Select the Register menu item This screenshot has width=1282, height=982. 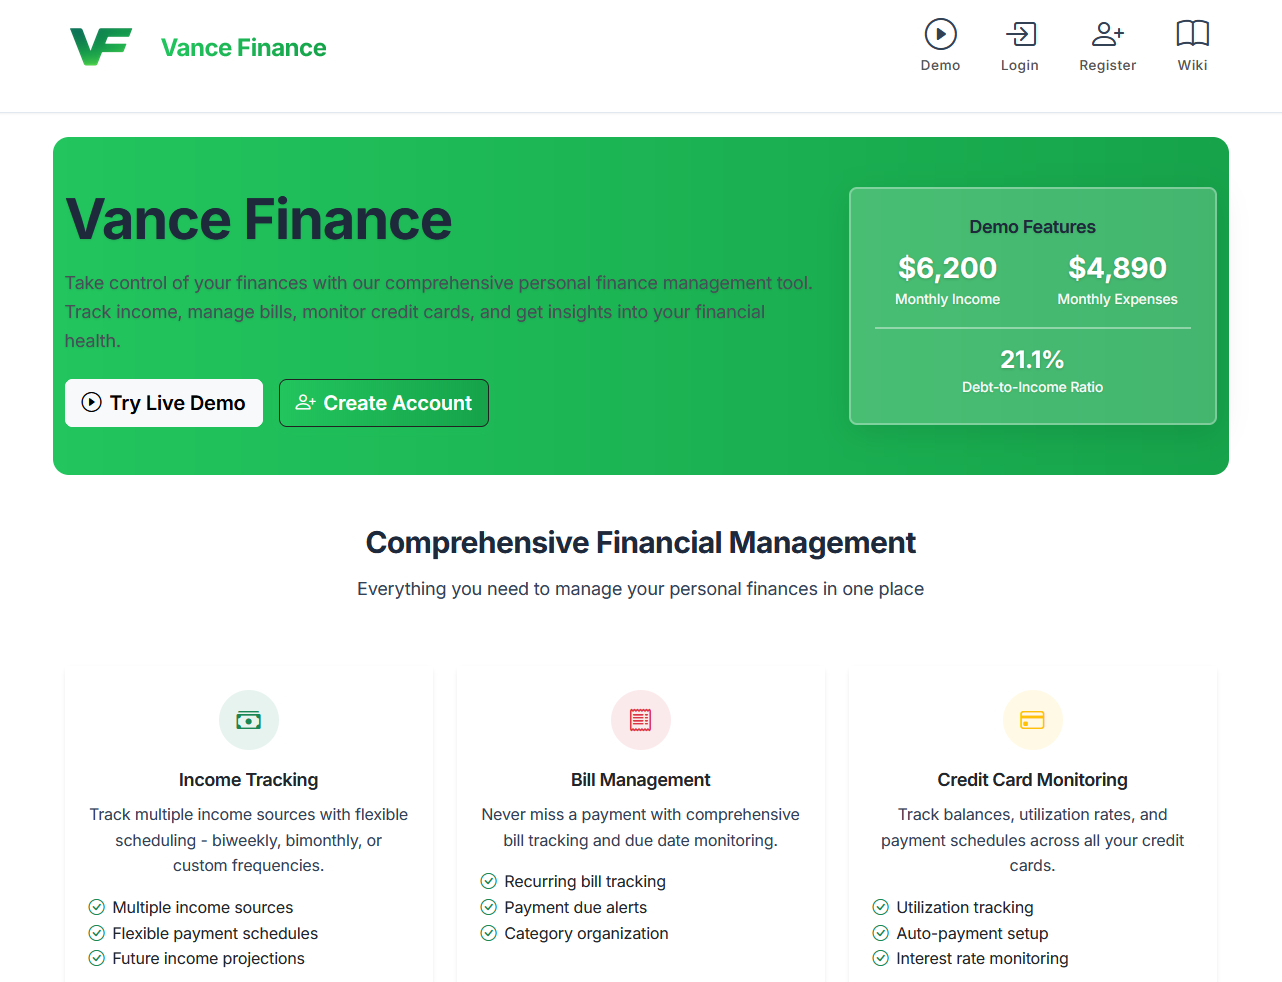(x=1107, y=45)
